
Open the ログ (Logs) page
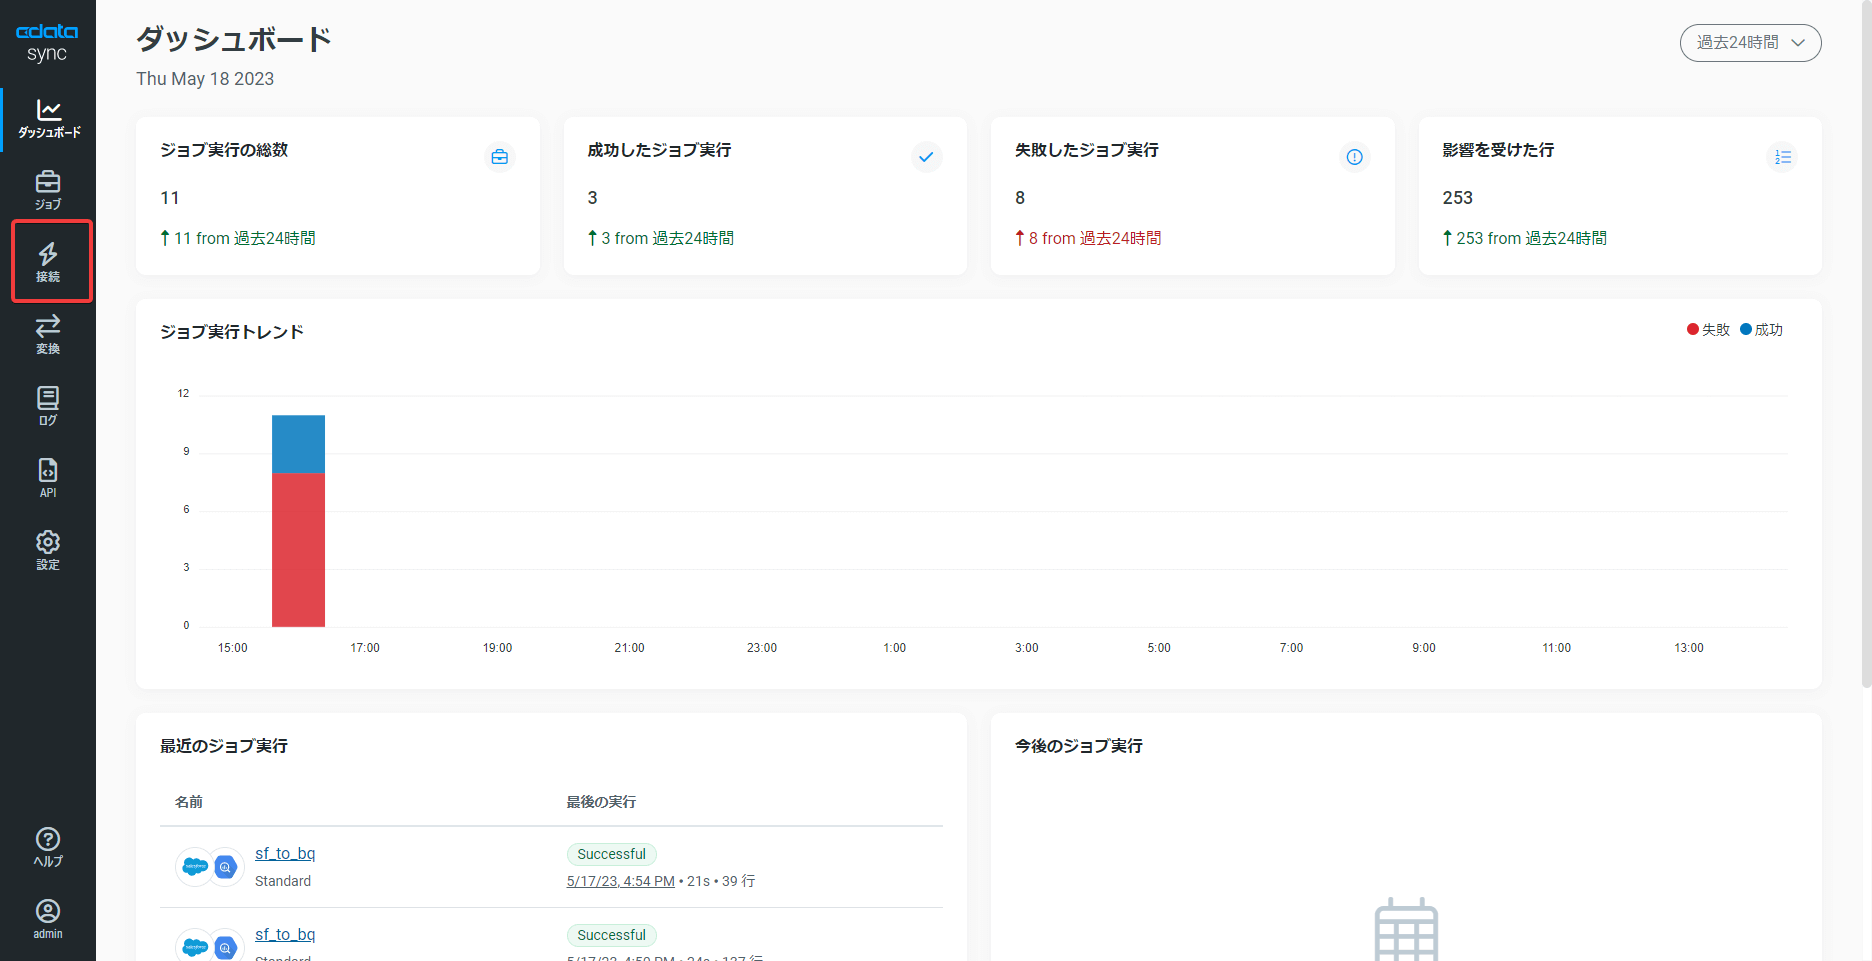tap(48, 406)
